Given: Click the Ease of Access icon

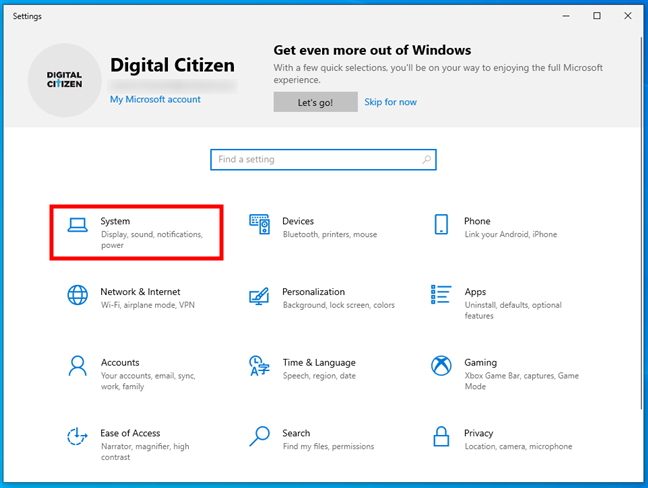Looking at the screenshot, I should (x=78, y=437).
